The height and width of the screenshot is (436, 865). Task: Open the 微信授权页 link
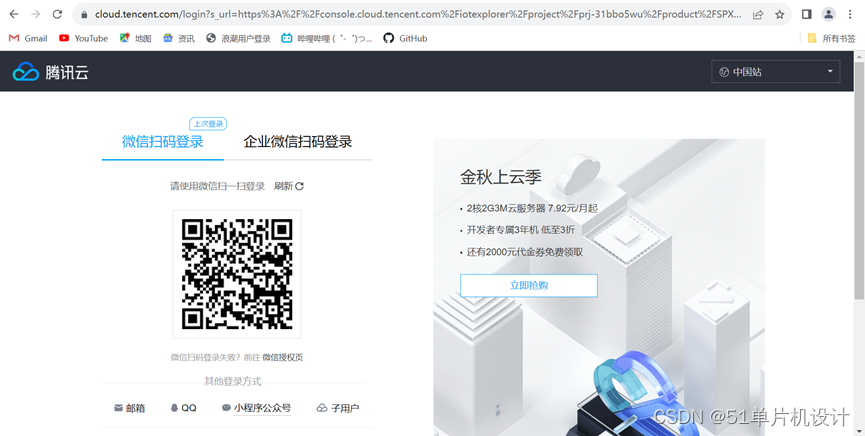[x=282, y=358]
